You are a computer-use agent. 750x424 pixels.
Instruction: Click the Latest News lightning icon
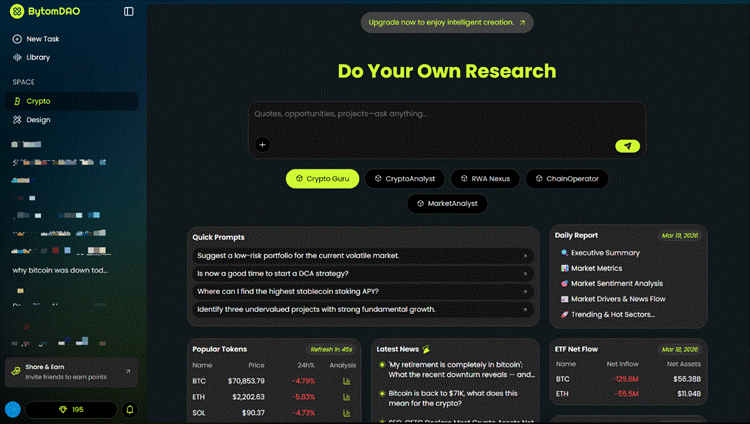[426, 349]
